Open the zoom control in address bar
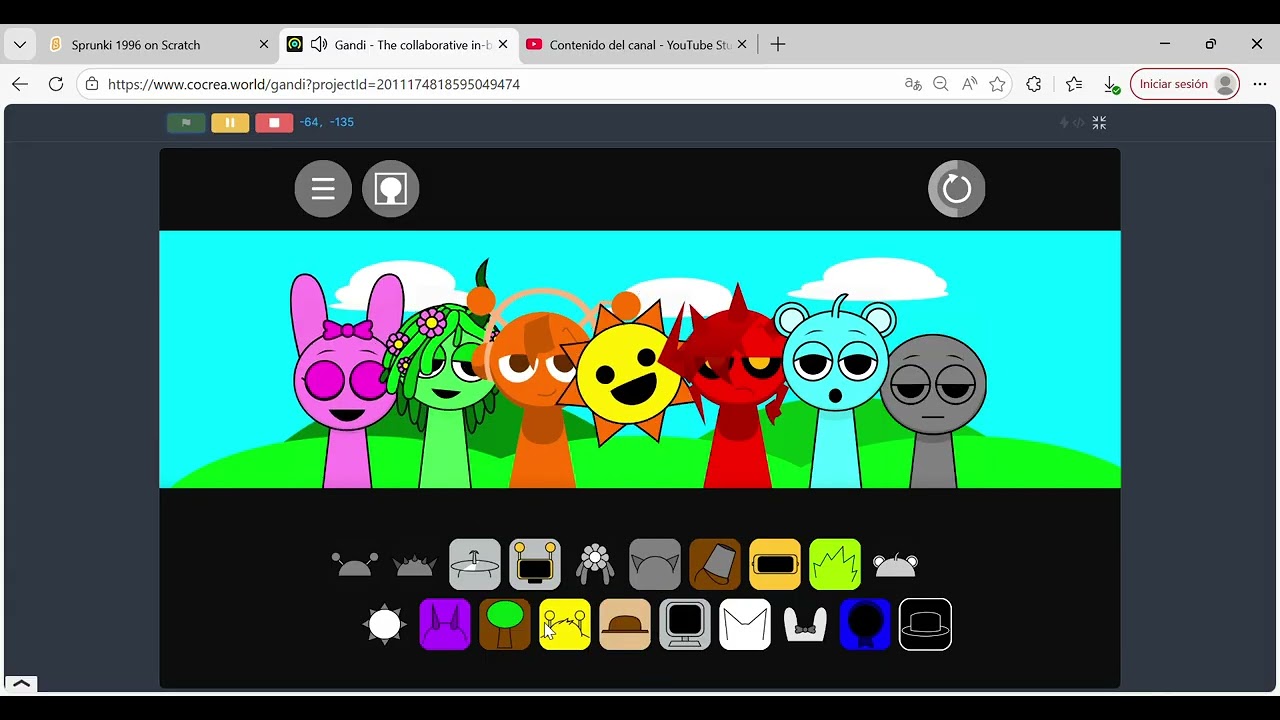 tap(941, 84)
